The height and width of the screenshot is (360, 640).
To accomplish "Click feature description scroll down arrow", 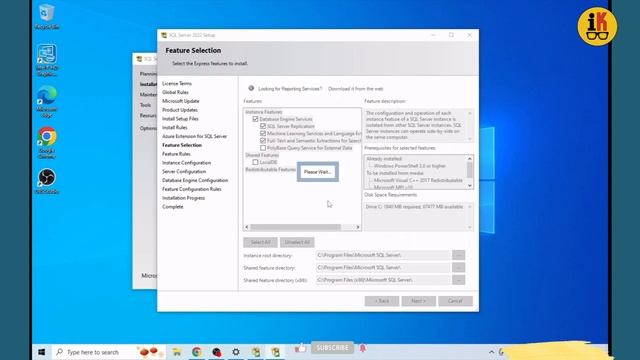I will (x=470, y=139).
